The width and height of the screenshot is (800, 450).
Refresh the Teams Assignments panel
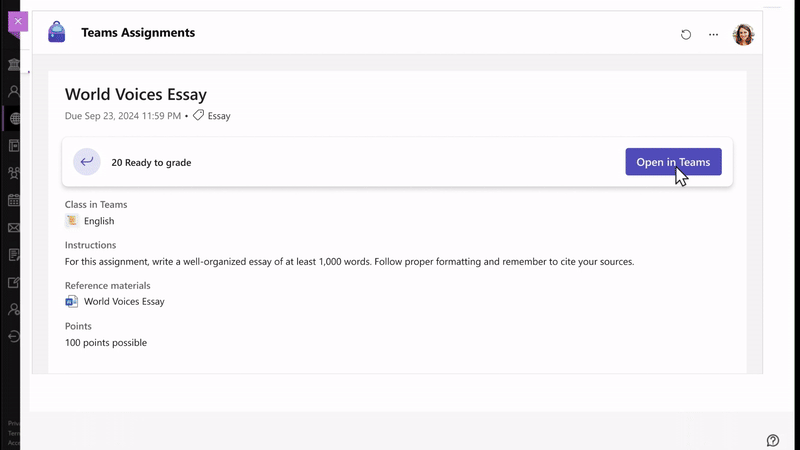[686, 35]
